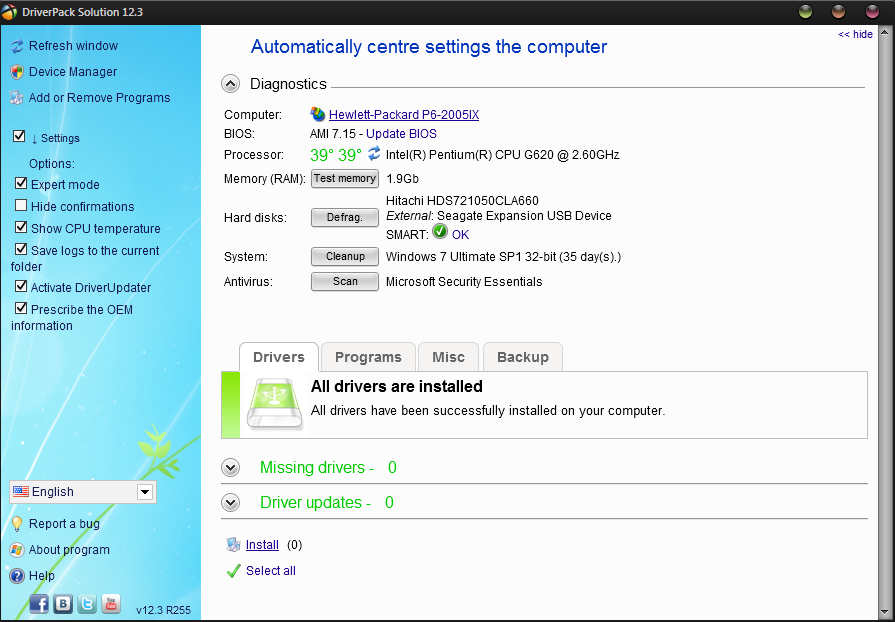Open the VK social icon
This screenshot has width=895, height=622.
tap(63, 604)
